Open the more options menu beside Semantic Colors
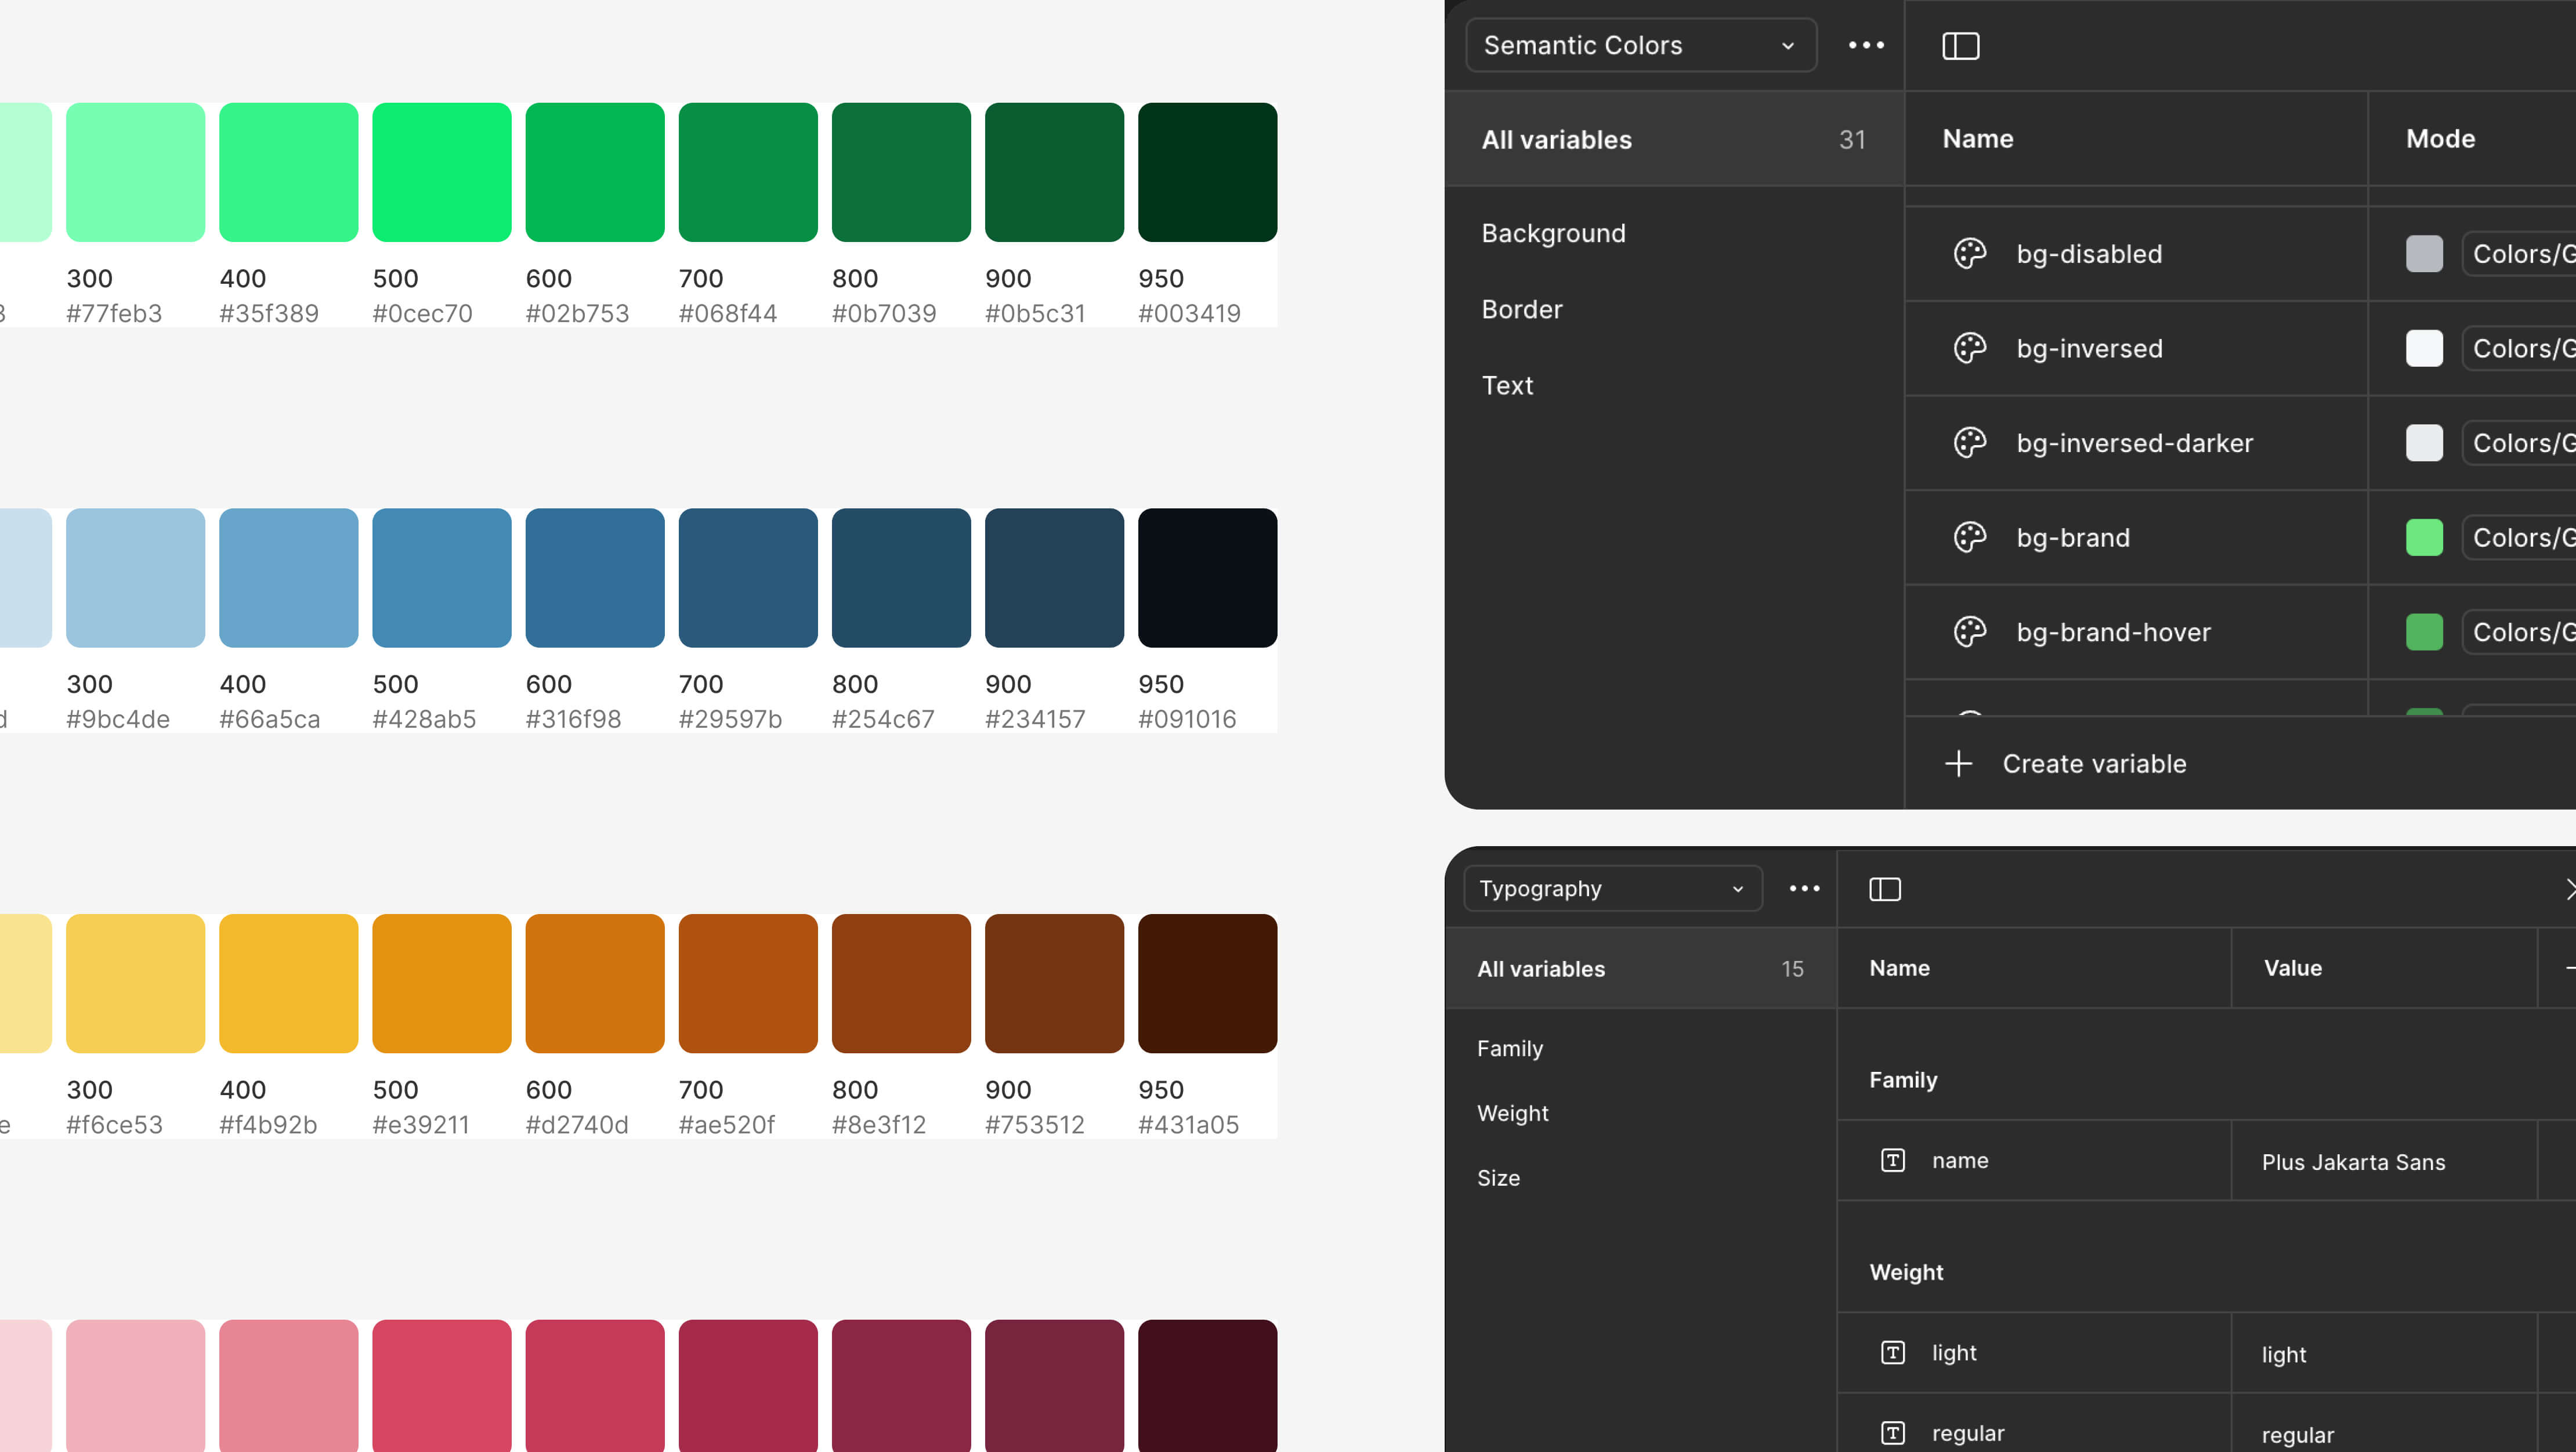This screenshot has width=2576, height=1452. (1866, 45)
